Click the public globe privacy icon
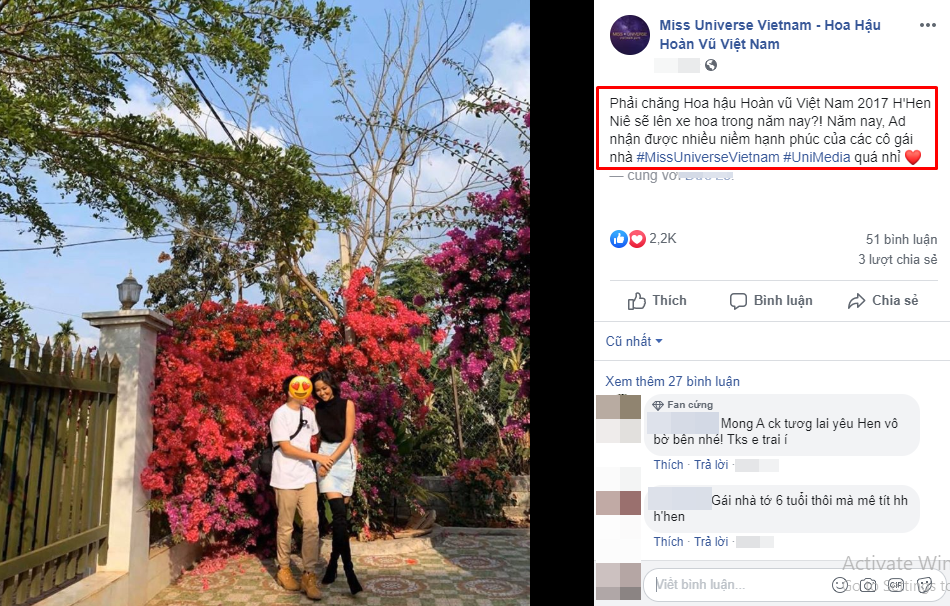Screen dimensions: 950x606 click(711, 65)
